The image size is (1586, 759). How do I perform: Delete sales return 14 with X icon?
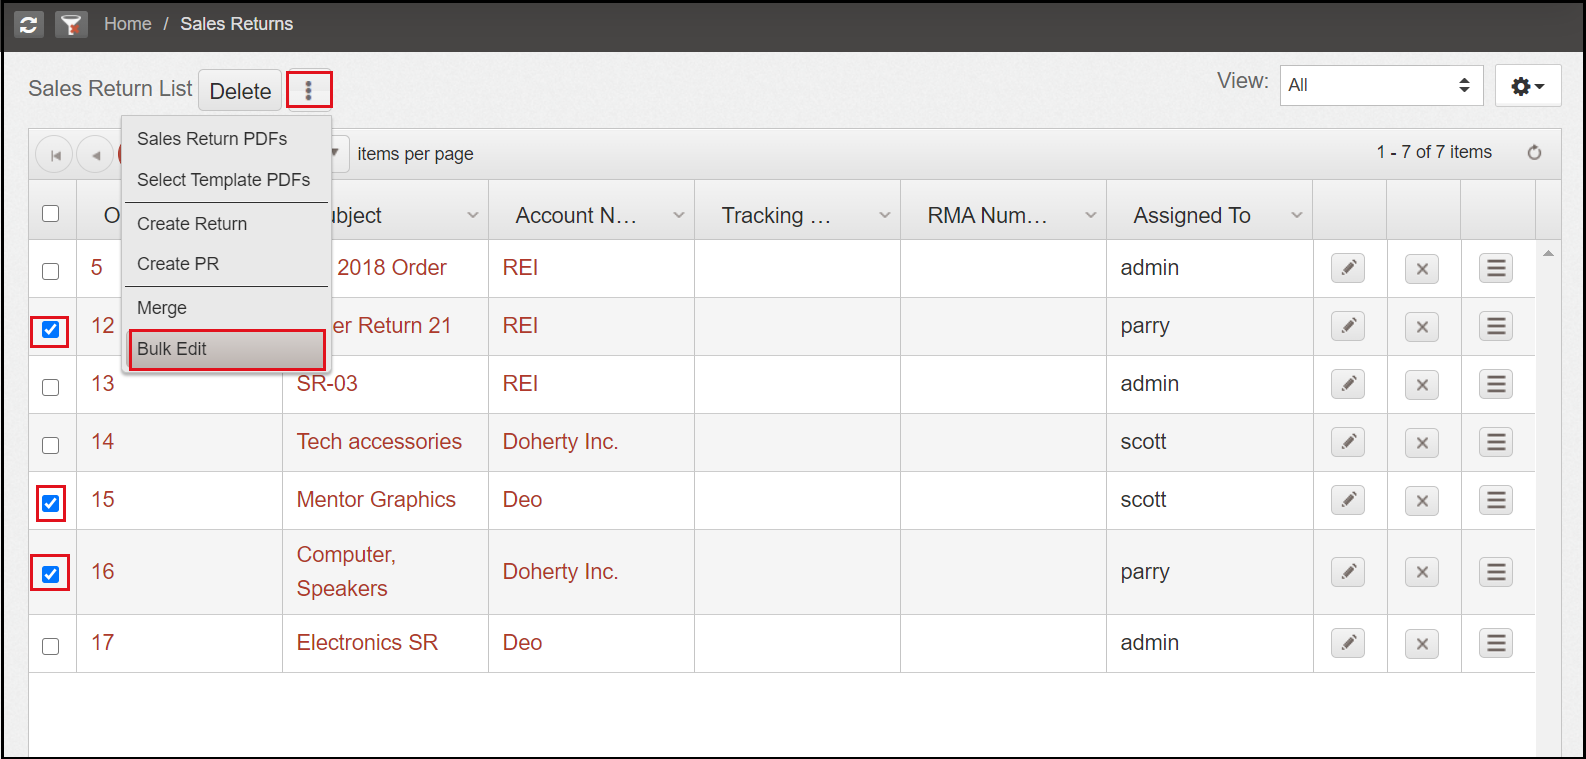click(x=1422, y=443)
